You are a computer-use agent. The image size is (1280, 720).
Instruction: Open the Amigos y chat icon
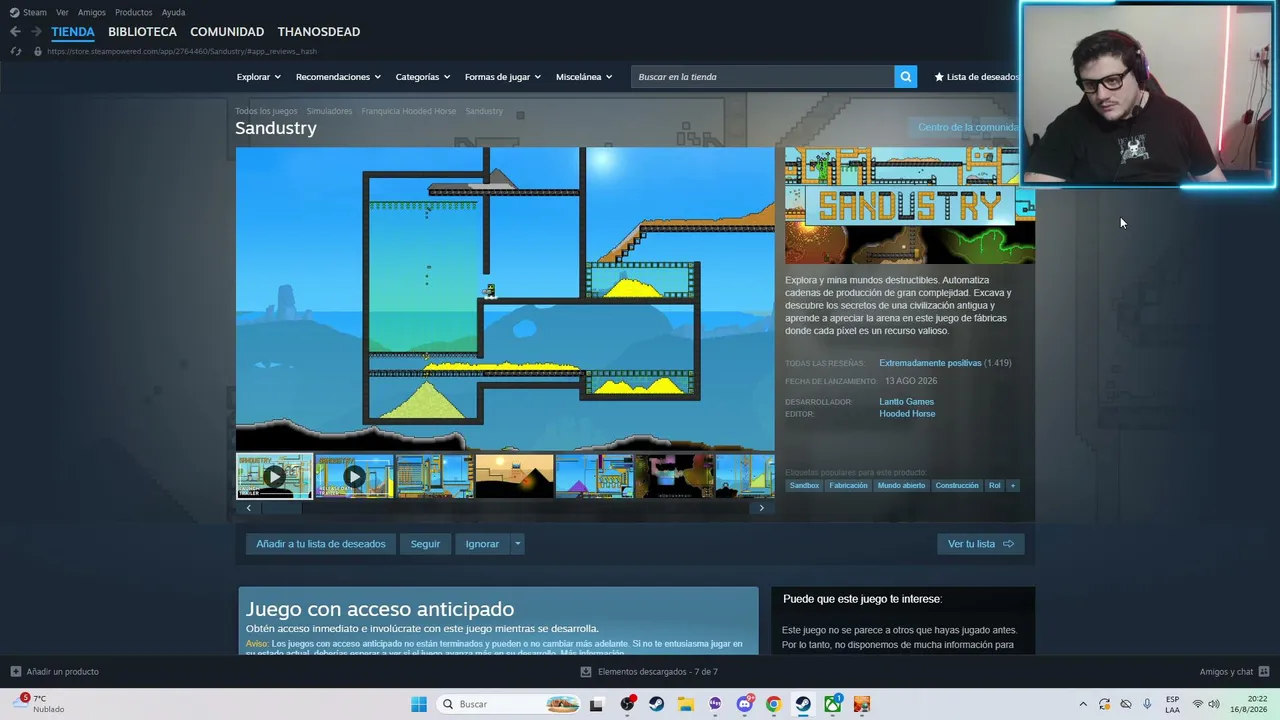(1263, 672)
